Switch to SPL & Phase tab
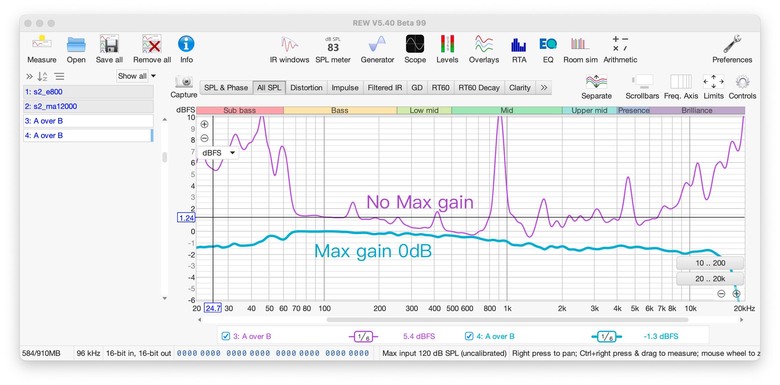 [226, 88]
